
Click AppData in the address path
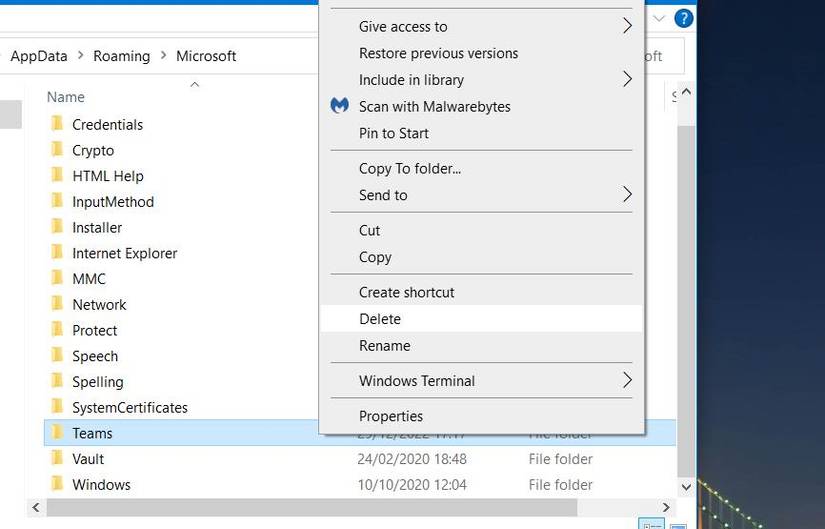[x=39, y=56]
